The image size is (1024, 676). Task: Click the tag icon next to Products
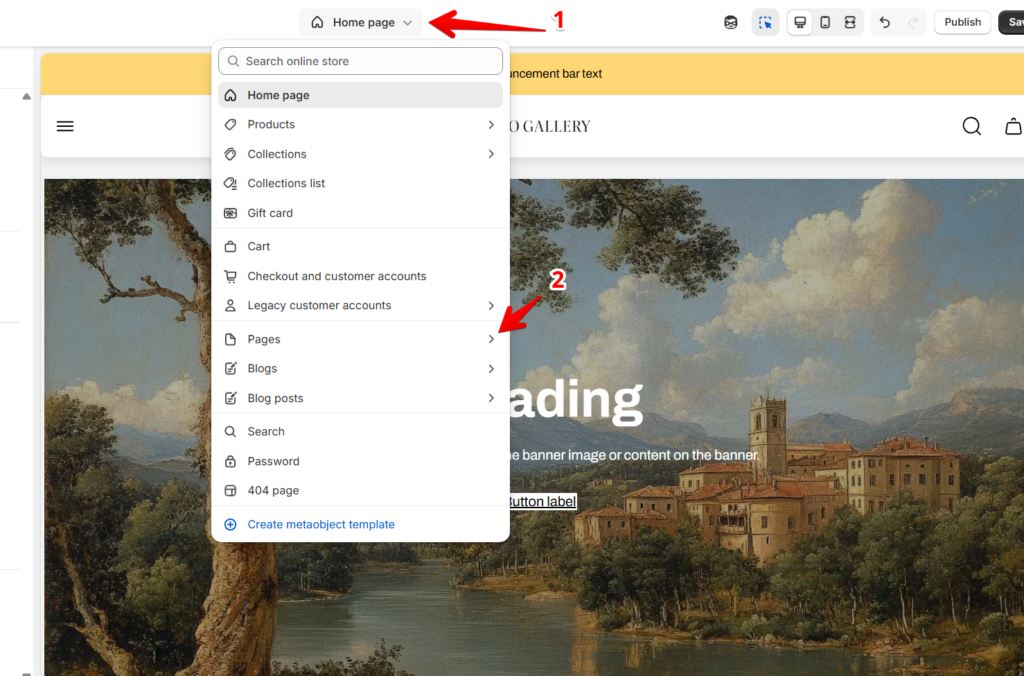(231, 124)
